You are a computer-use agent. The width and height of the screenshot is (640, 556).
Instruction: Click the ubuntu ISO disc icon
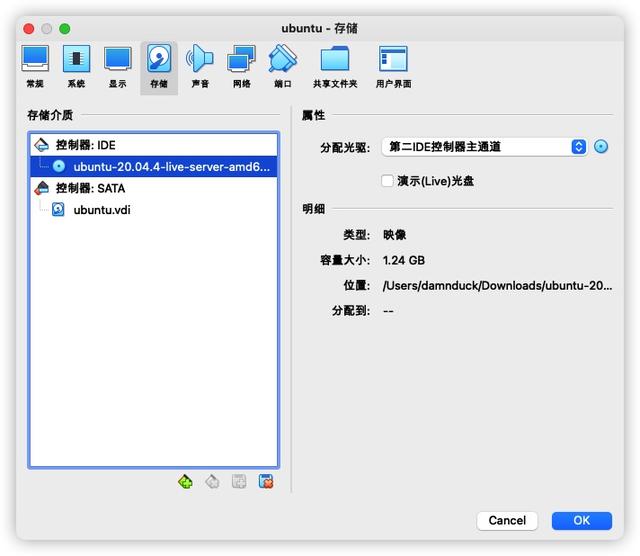pos(59,166)
